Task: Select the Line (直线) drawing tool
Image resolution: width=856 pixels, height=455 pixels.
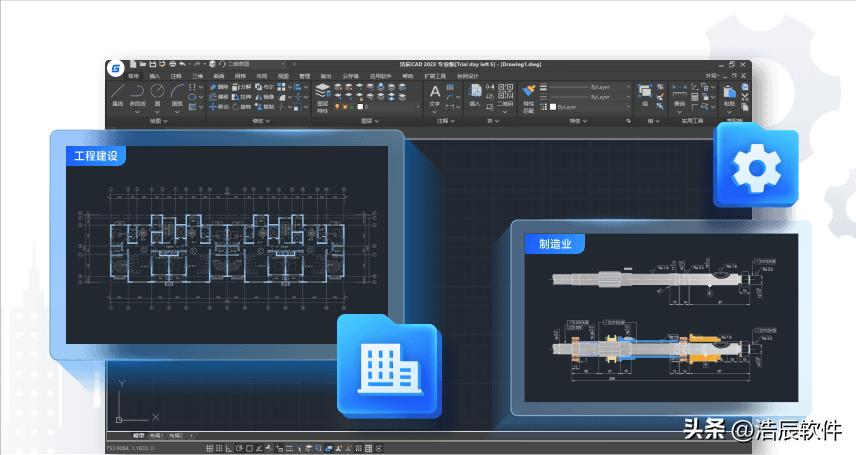Action: [x=118, y=93]
